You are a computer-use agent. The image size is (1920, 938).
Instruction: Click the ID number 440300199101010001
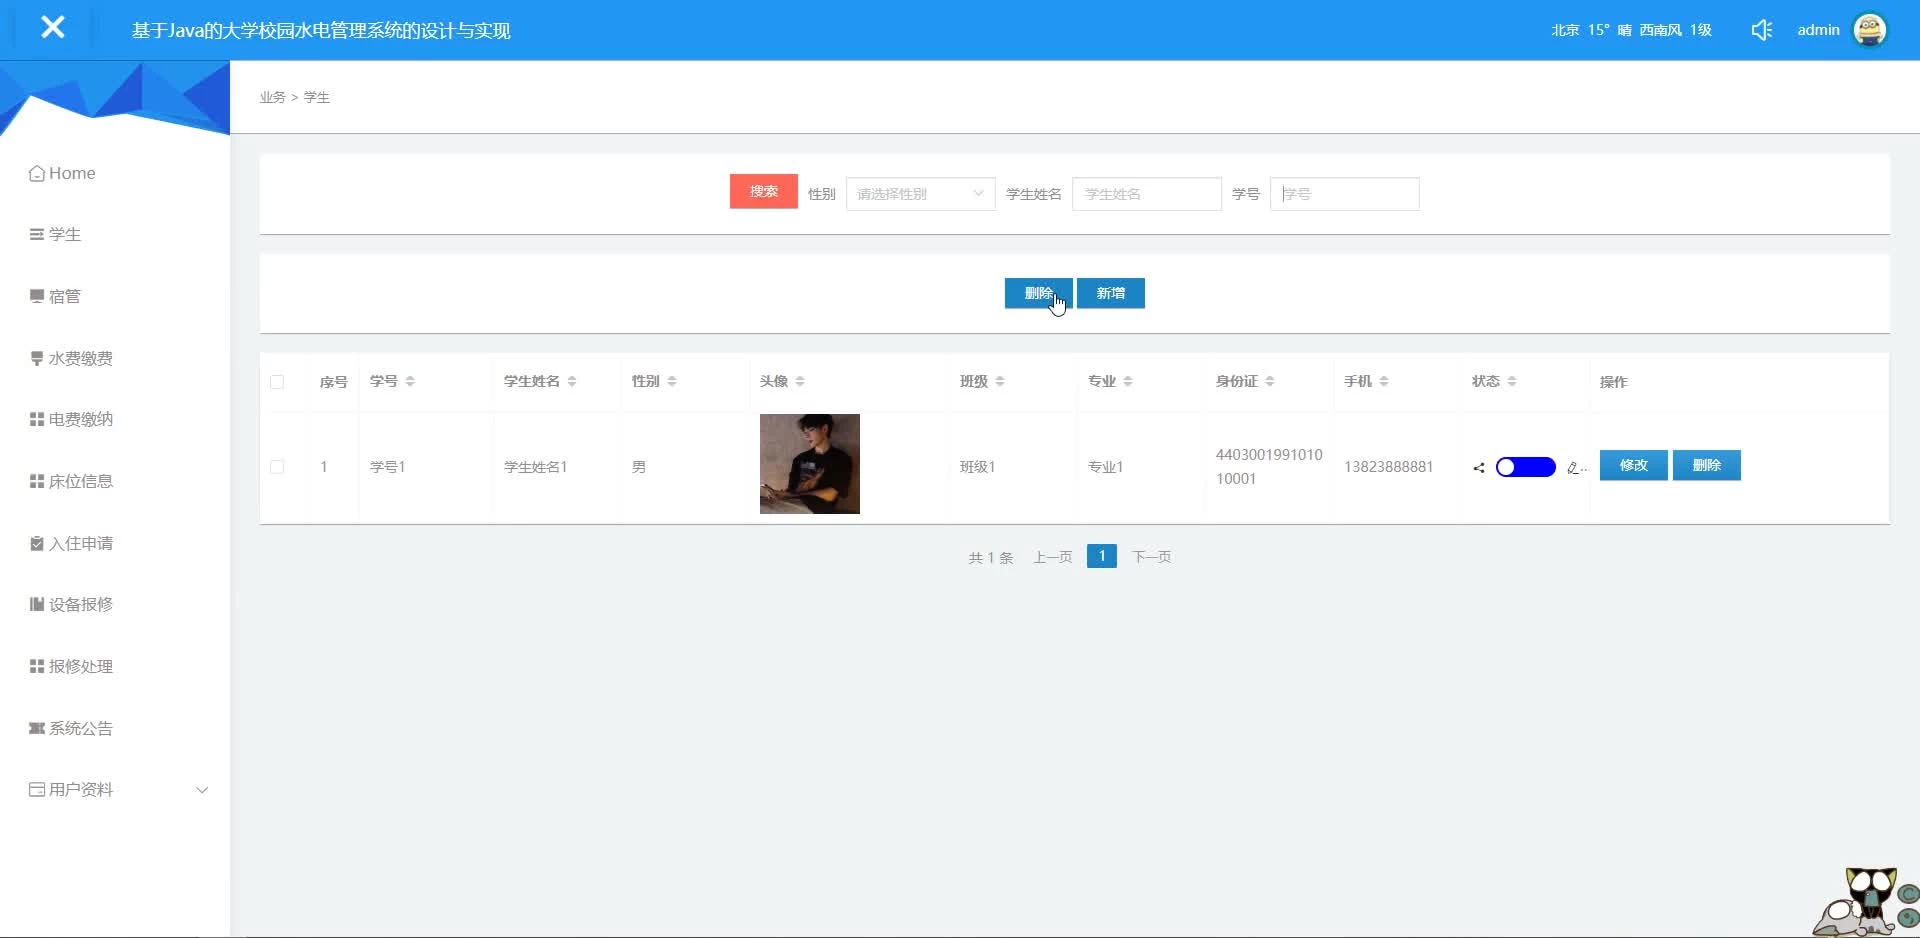coord(1269,467)
